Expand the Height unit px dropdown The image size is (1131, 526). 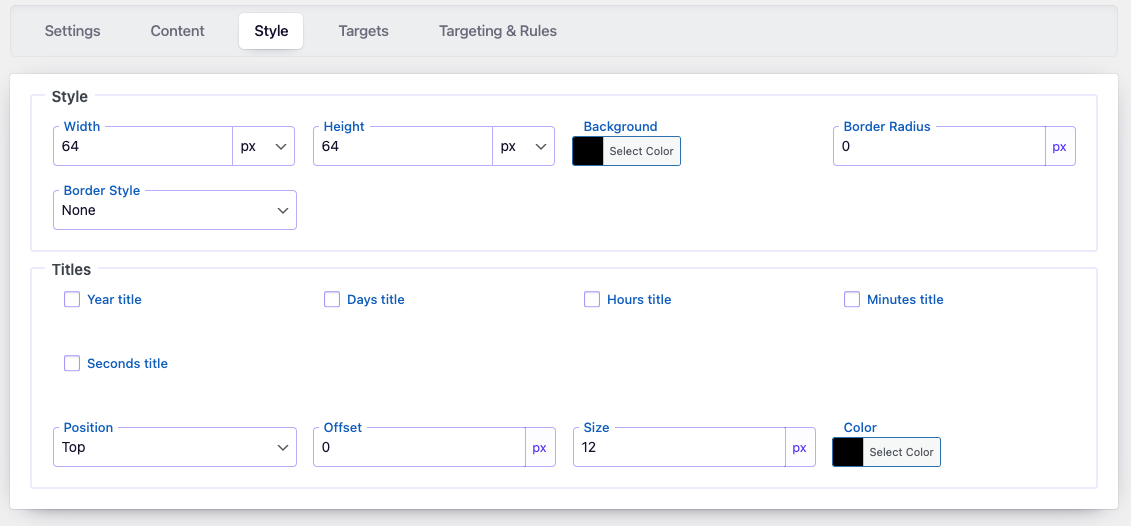click(523, 146)
